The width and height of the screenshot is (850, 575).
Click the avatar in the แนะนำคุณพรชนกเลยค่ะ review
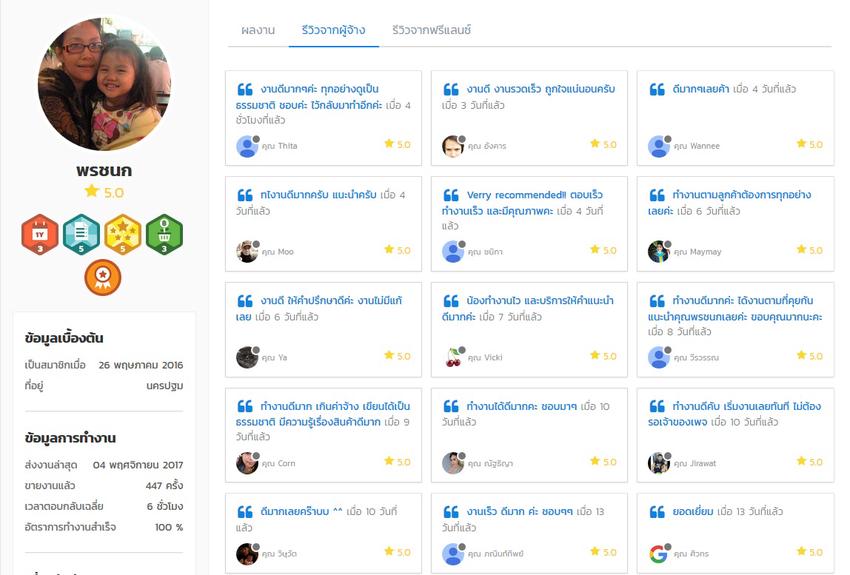(x=659, y=358)
